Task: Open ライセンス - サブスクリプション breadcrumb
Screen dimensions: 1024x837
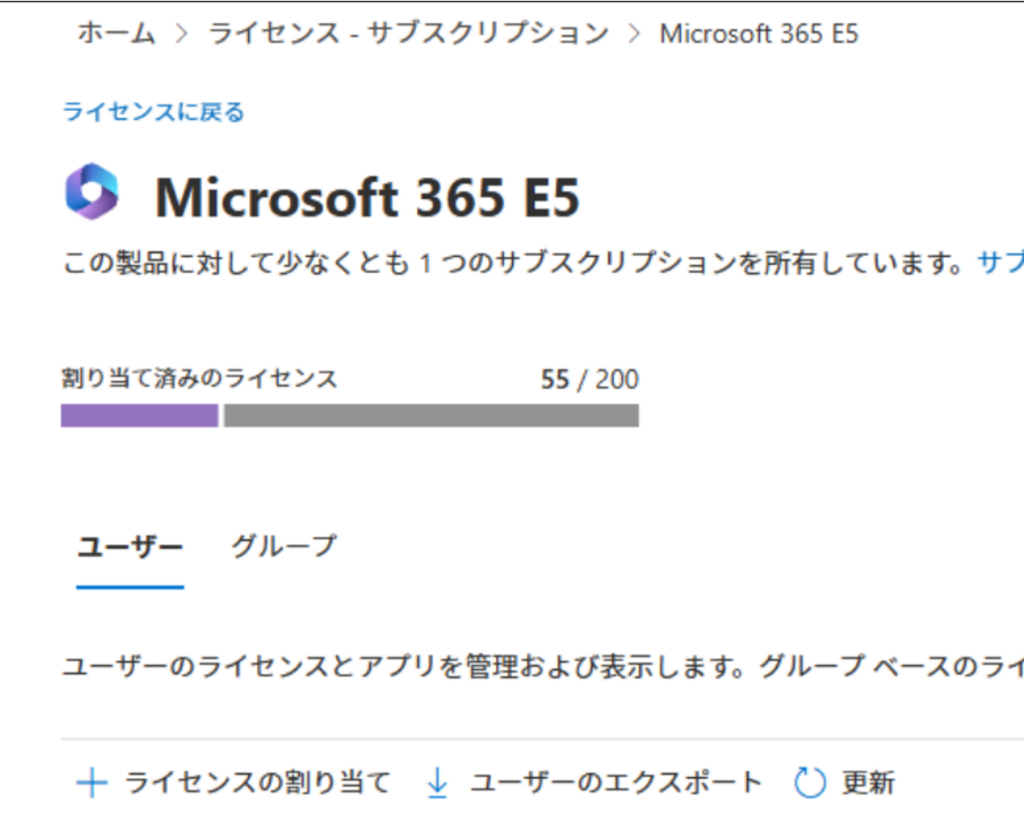Action: click(408, 34)
